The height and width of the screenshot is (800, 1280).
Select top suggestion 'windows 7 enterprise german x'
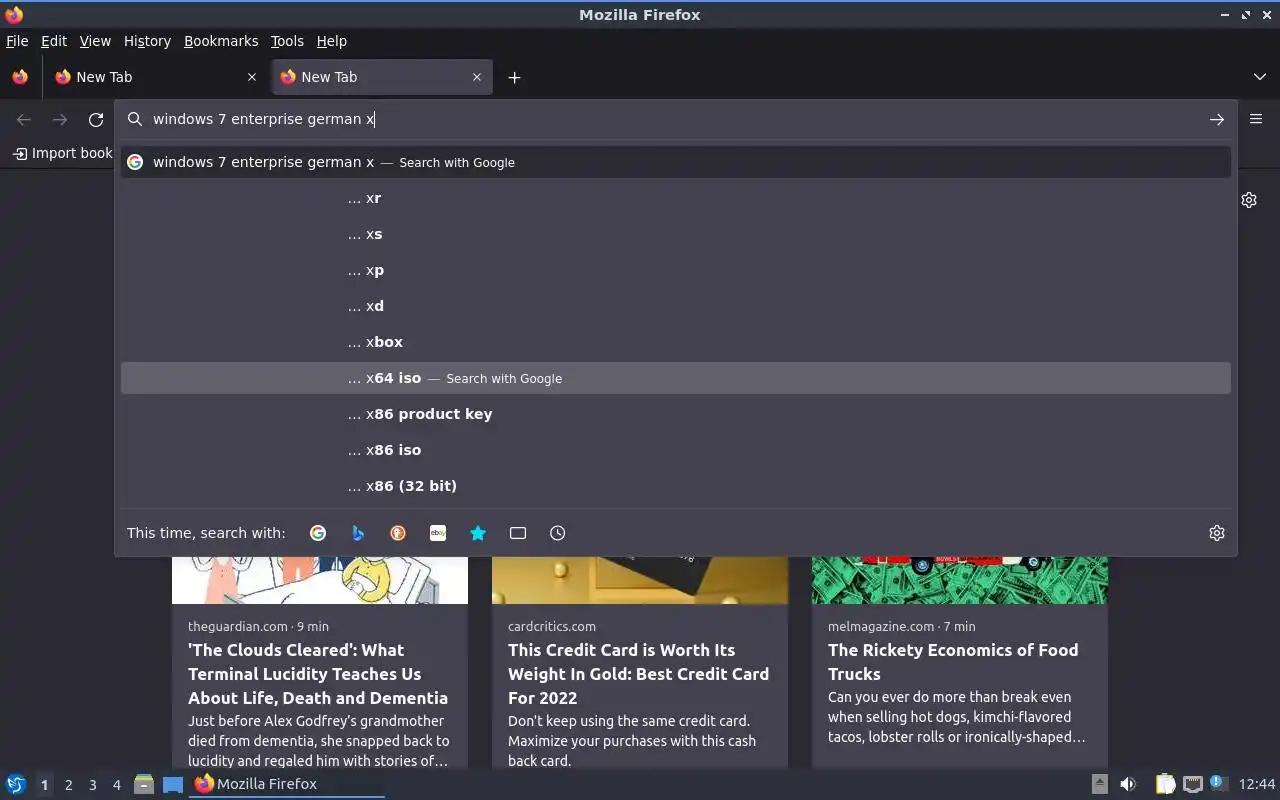pos(676,162)
